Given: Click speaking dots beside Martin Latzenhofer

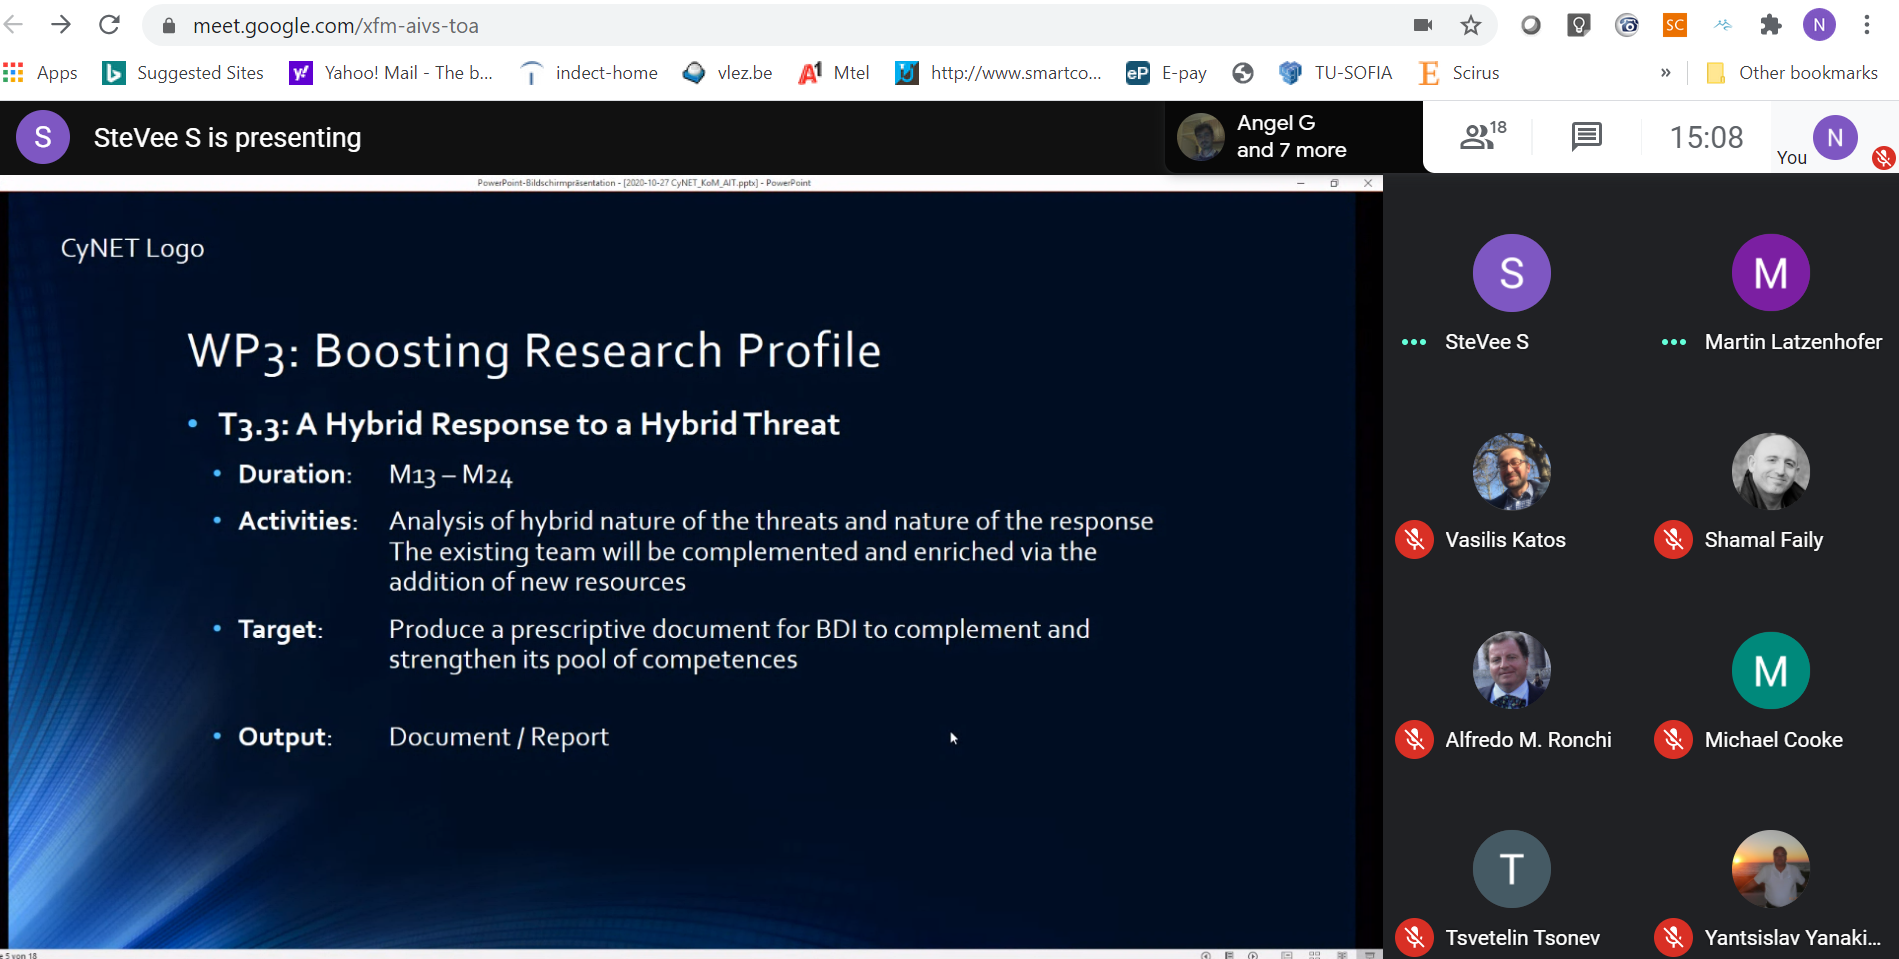Looking at the screenshot, I should [x=1673, y=342].
